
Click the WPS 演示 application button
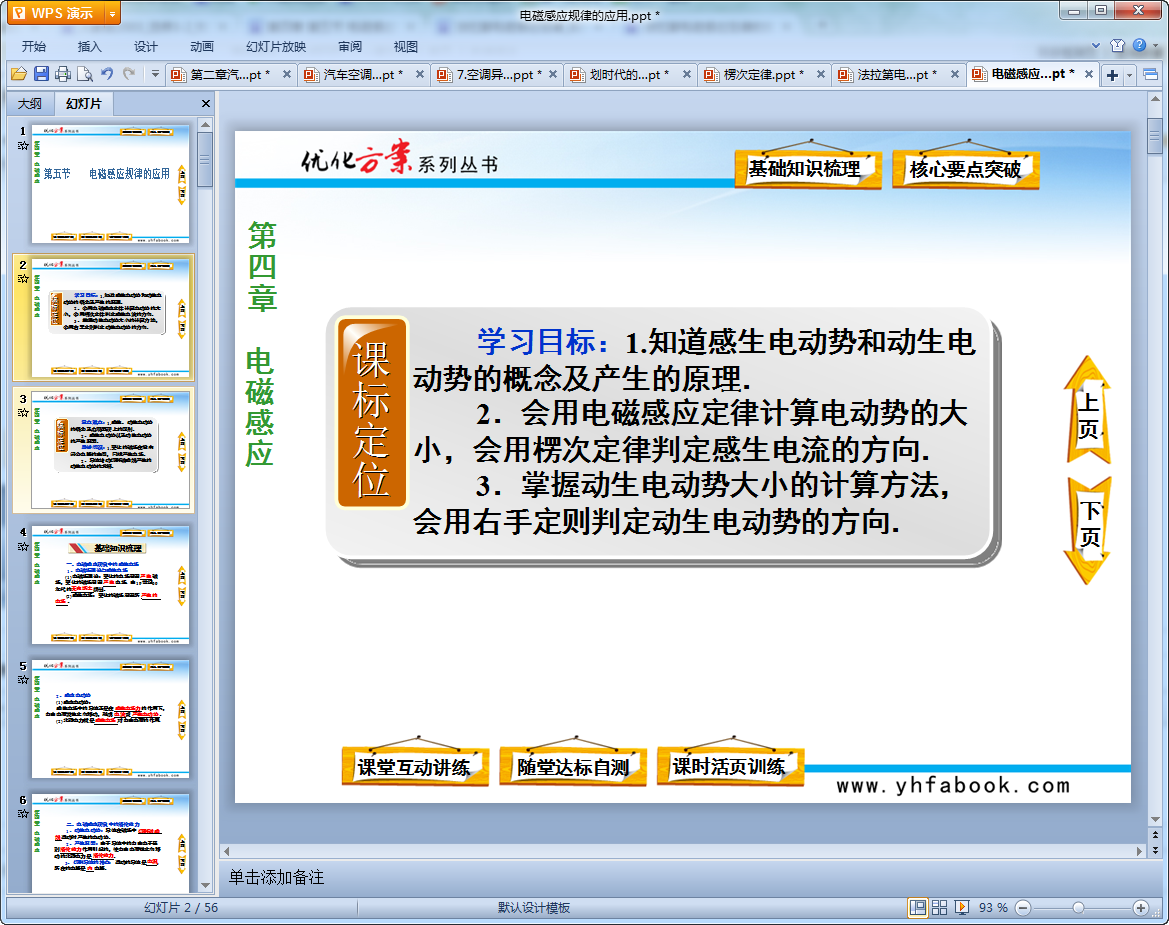coord(56,13)
